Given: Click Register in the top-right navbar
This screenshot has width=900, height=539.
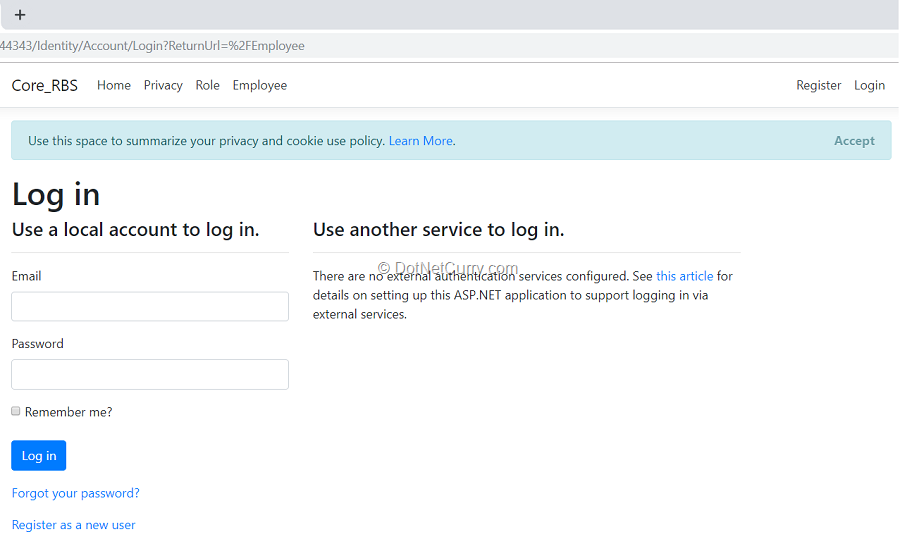Looking at the screenshot, I should tap(818, 86).
